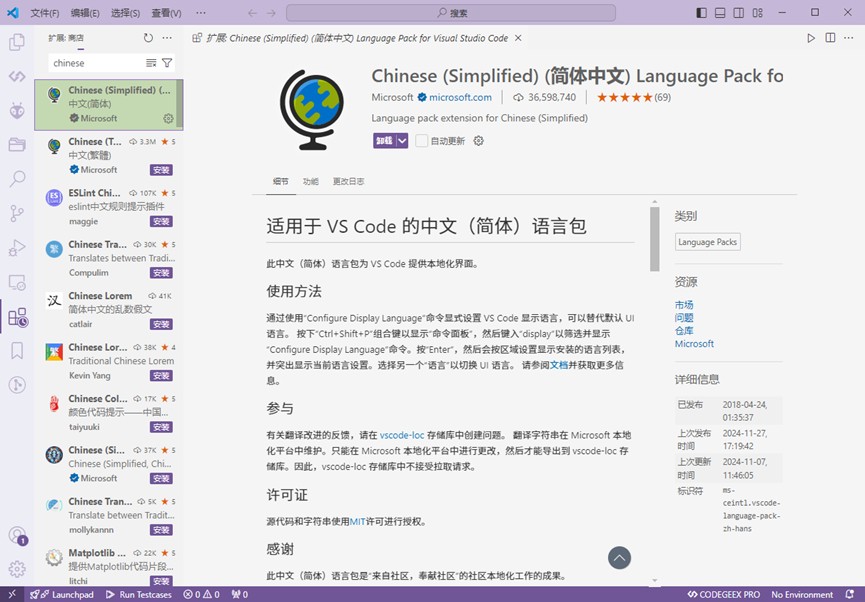Open the MIT license link

pyautogui.click(x=357, y=521)
